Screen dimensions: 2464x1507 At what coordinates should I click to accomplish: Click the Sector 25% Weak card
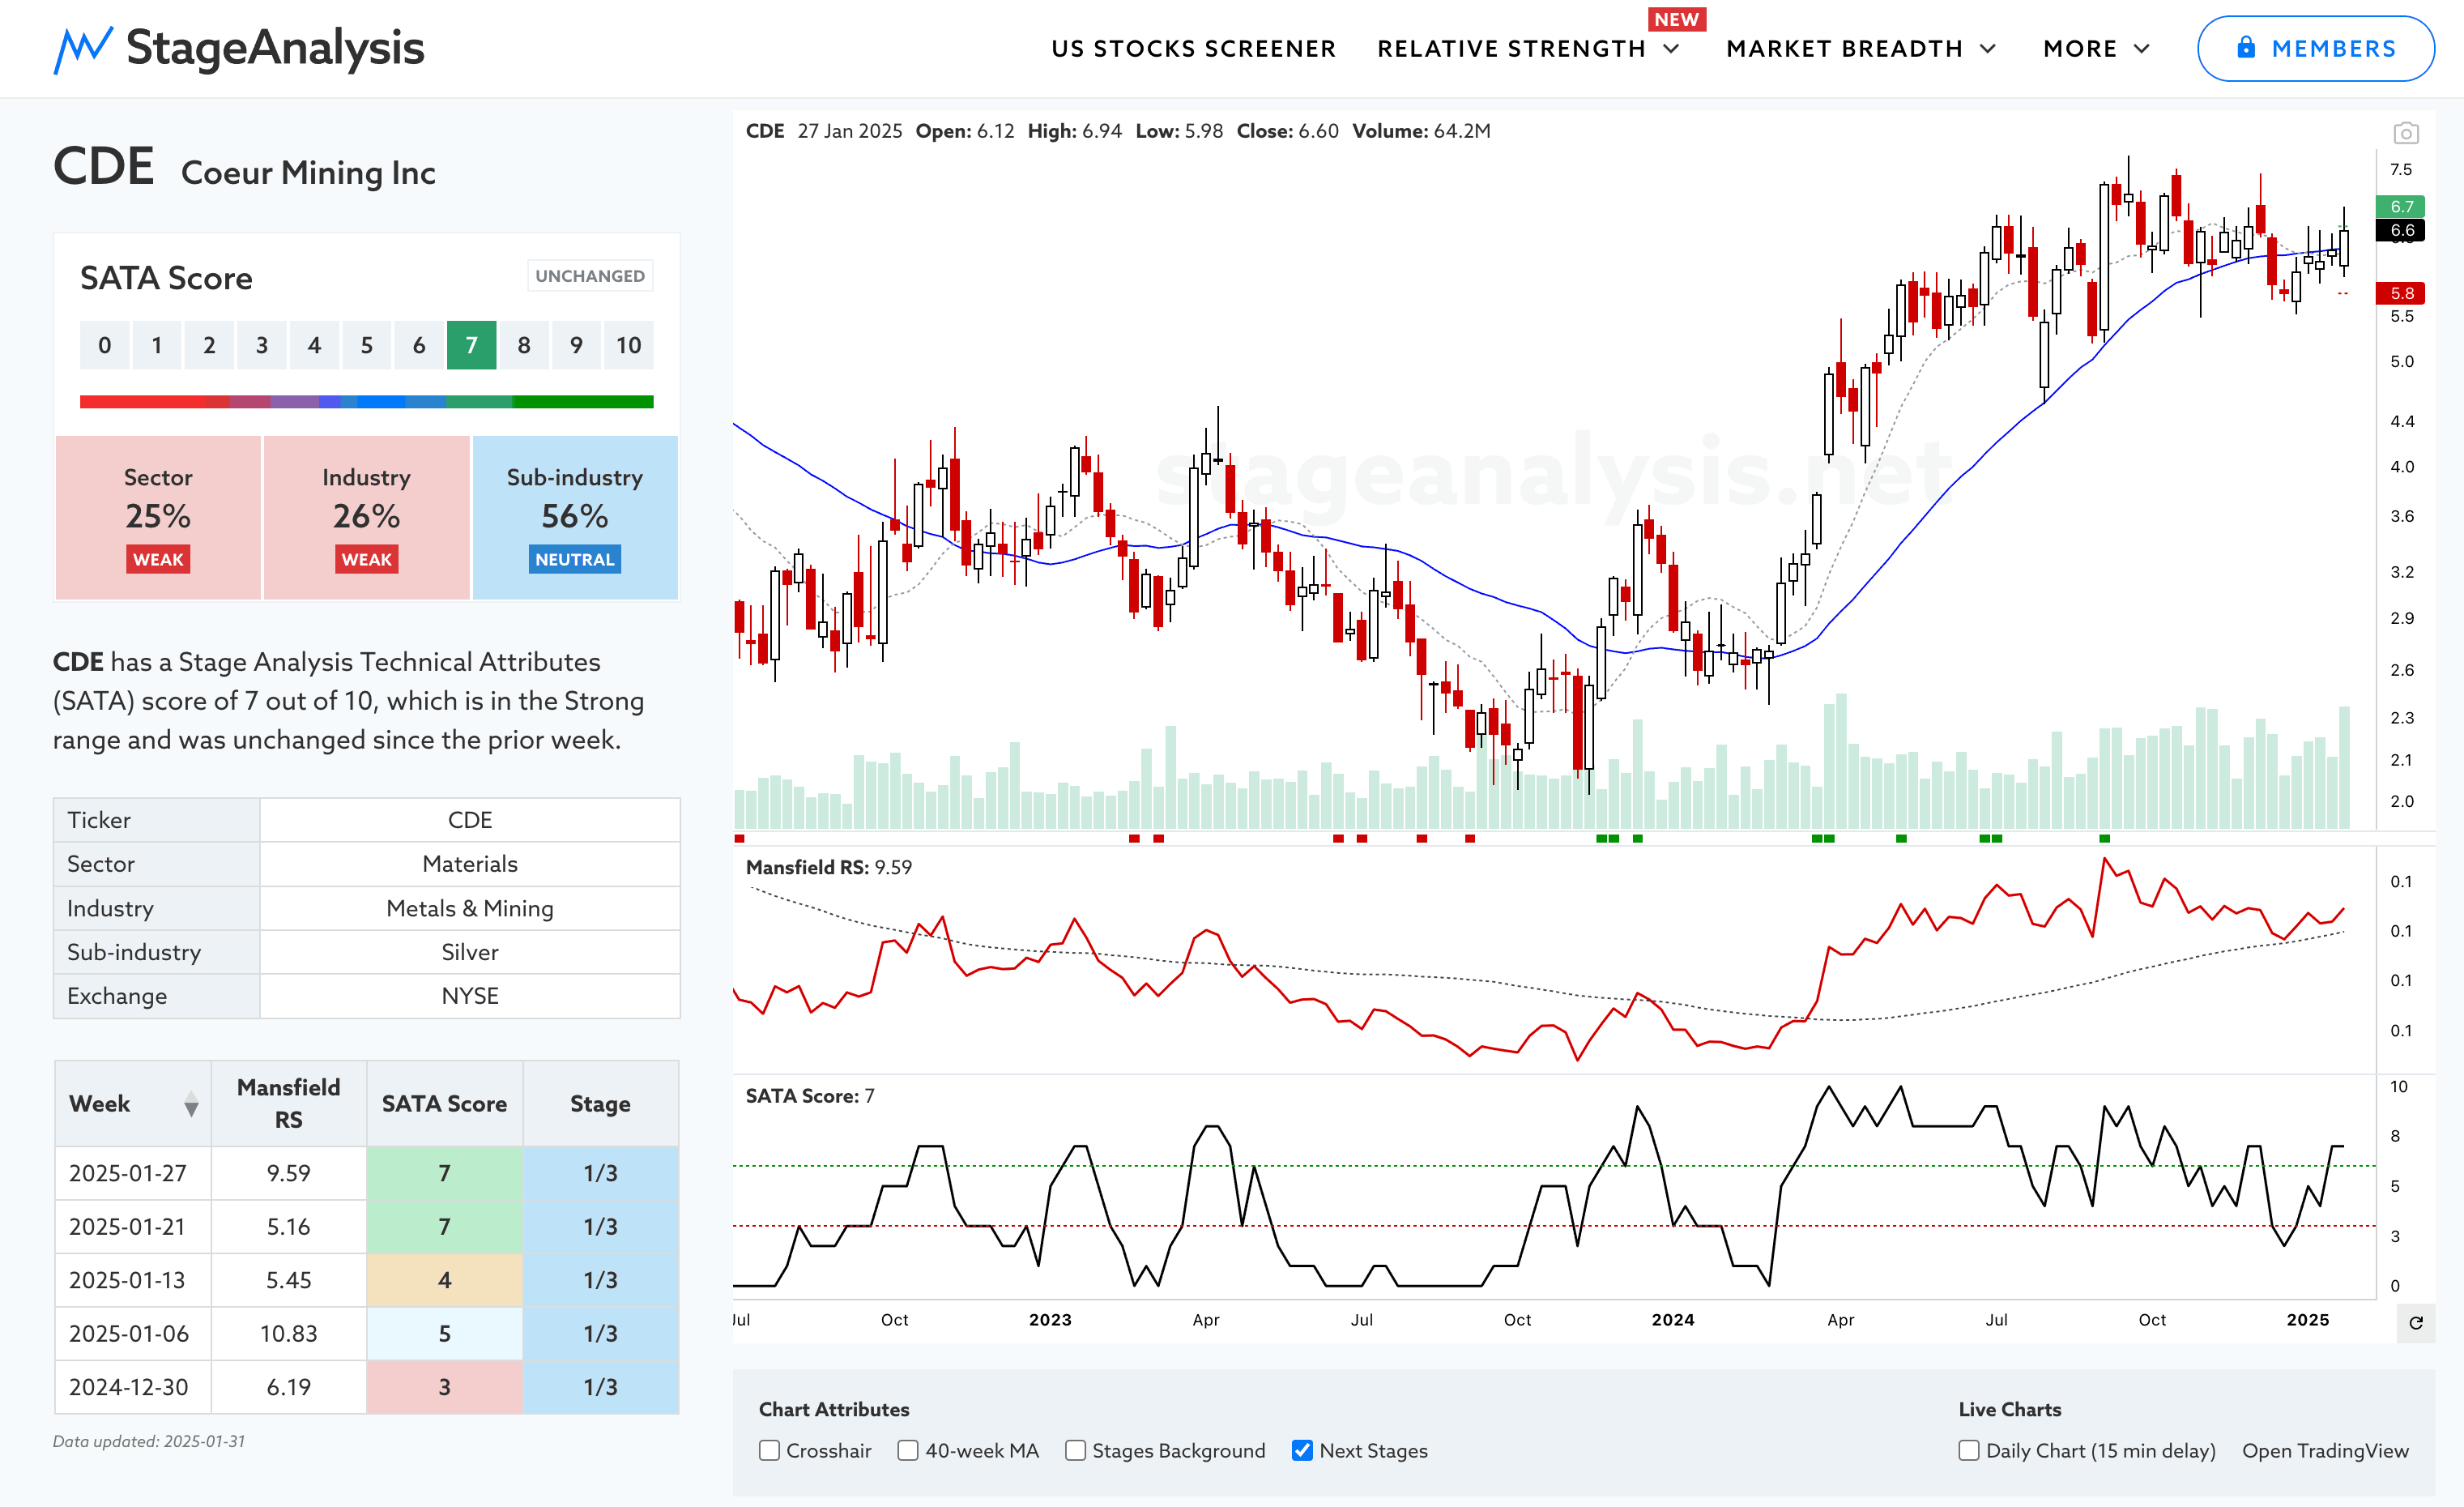pyautogui.click(x=158, y=517)
